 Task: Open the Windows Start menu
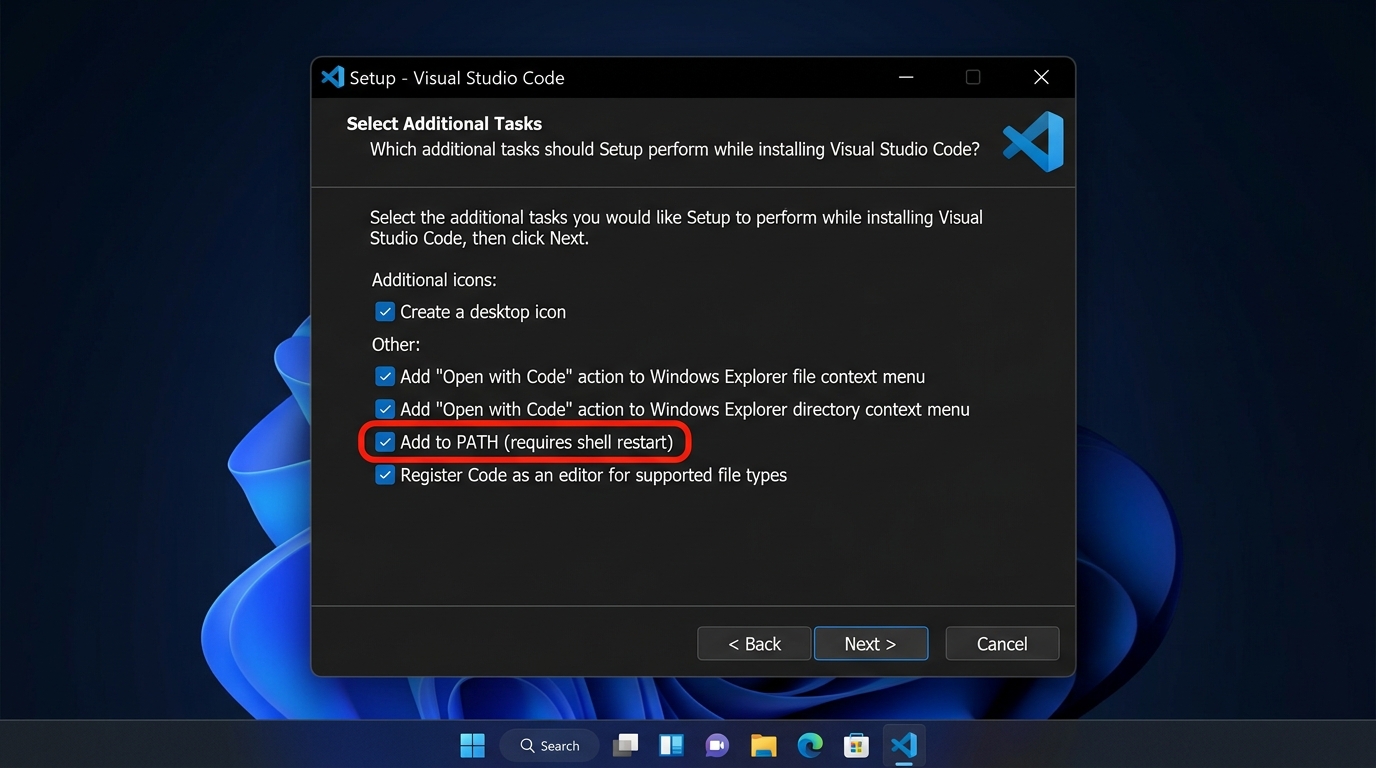472,745
